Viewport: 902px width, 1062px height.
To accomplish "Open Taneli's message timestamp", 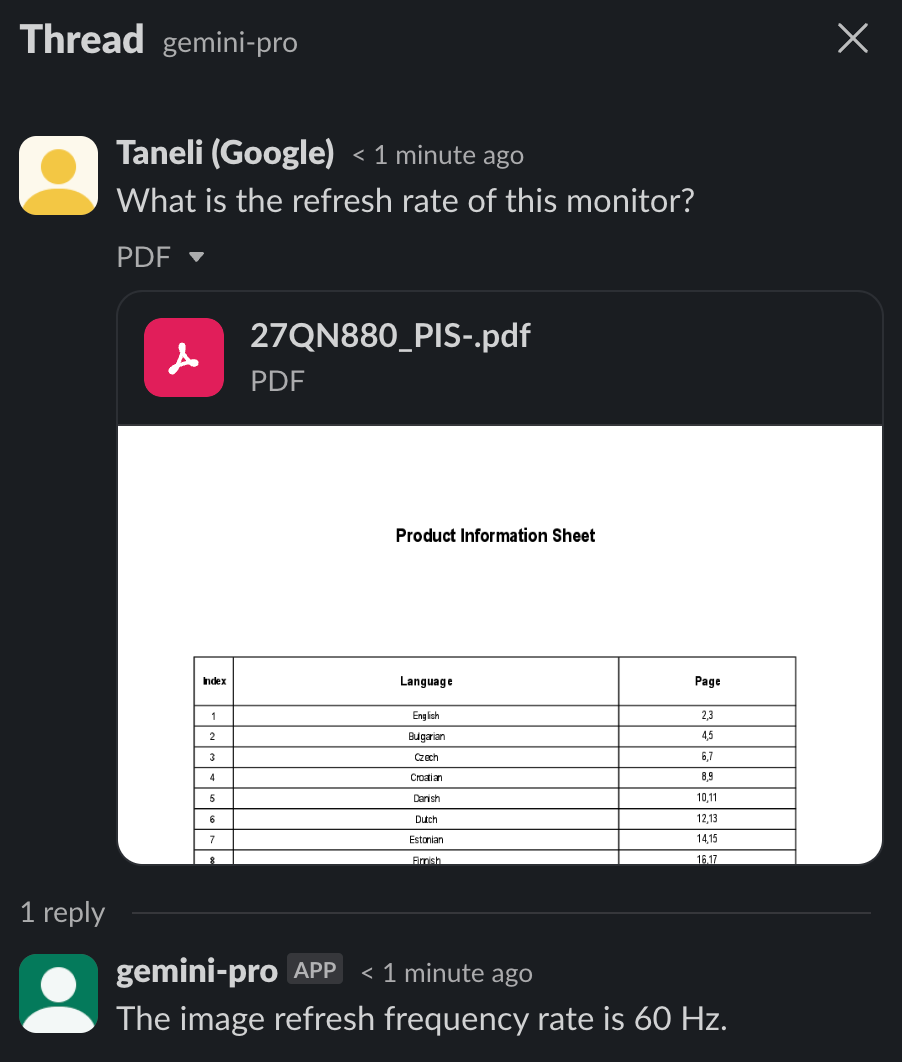I will click(x=437, y=155).
